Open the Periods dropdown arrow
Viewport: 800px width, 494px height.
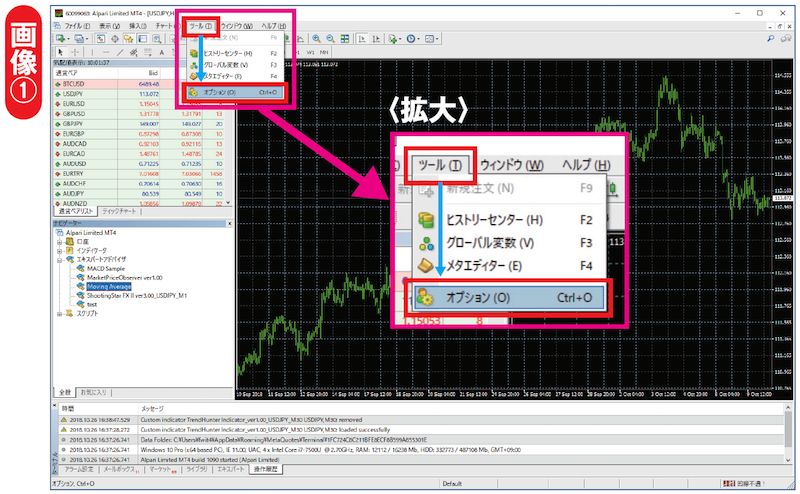[418, 39]
